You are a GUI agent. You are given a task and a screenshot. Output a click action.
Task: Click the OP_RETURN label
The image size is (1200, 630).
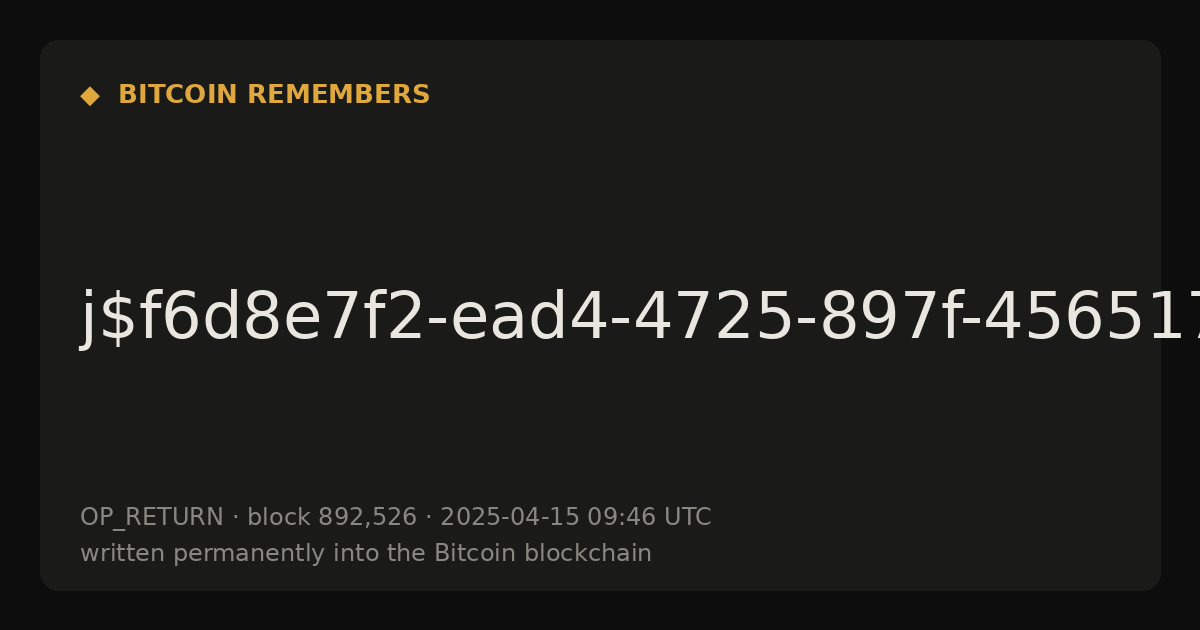[x=152, y=517]
